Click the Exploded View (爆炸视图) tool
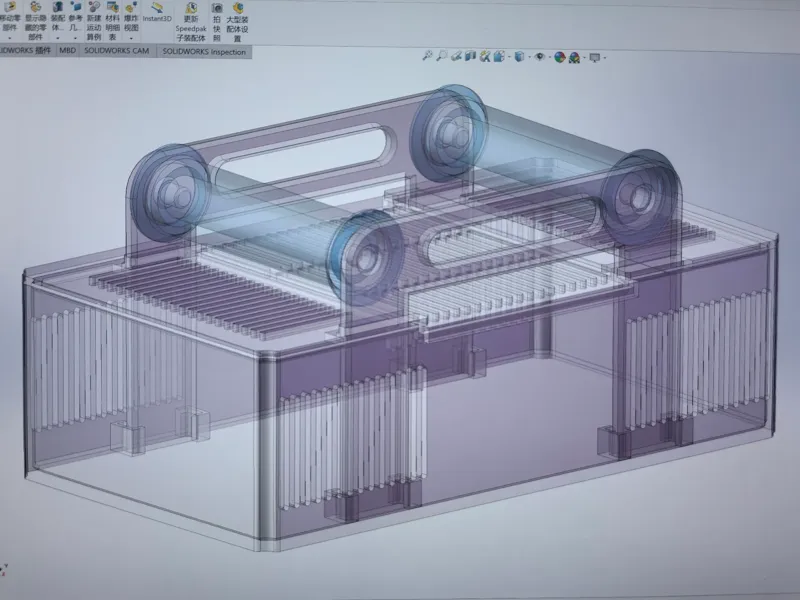This screenshot has width=800, height=600. pos(131,19)
